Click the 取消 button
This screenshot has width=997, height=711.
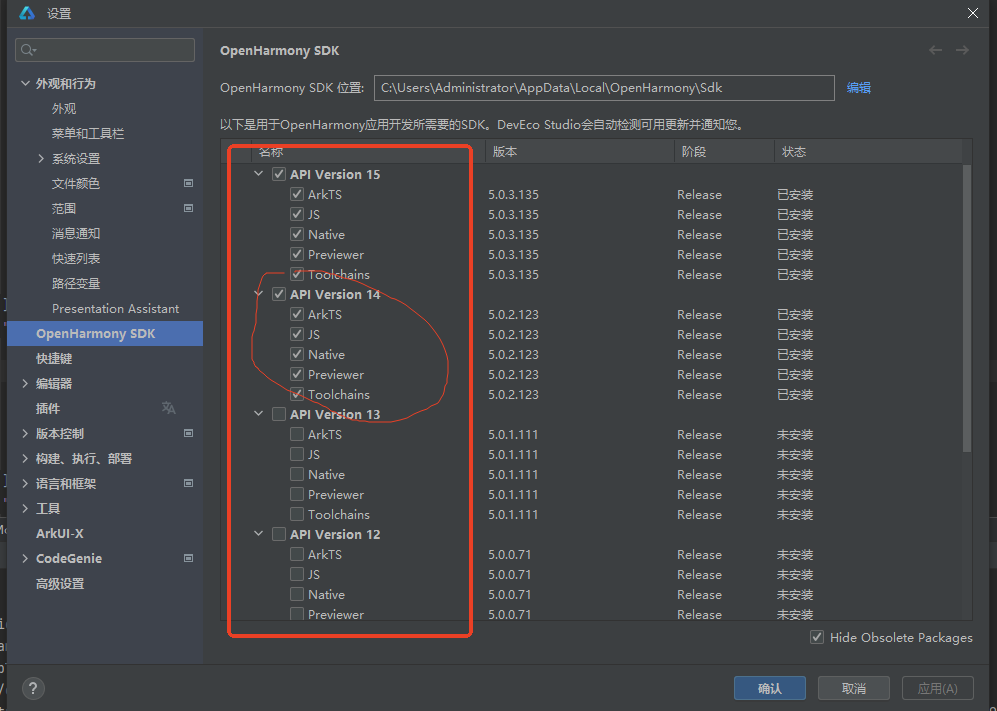point(854,688)
